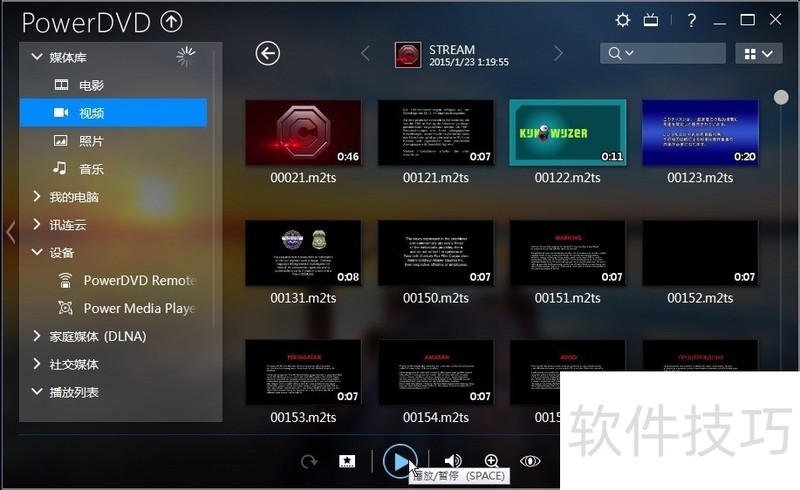
Task: Click the search magnifier dropdown
Action: coord(621,53)
